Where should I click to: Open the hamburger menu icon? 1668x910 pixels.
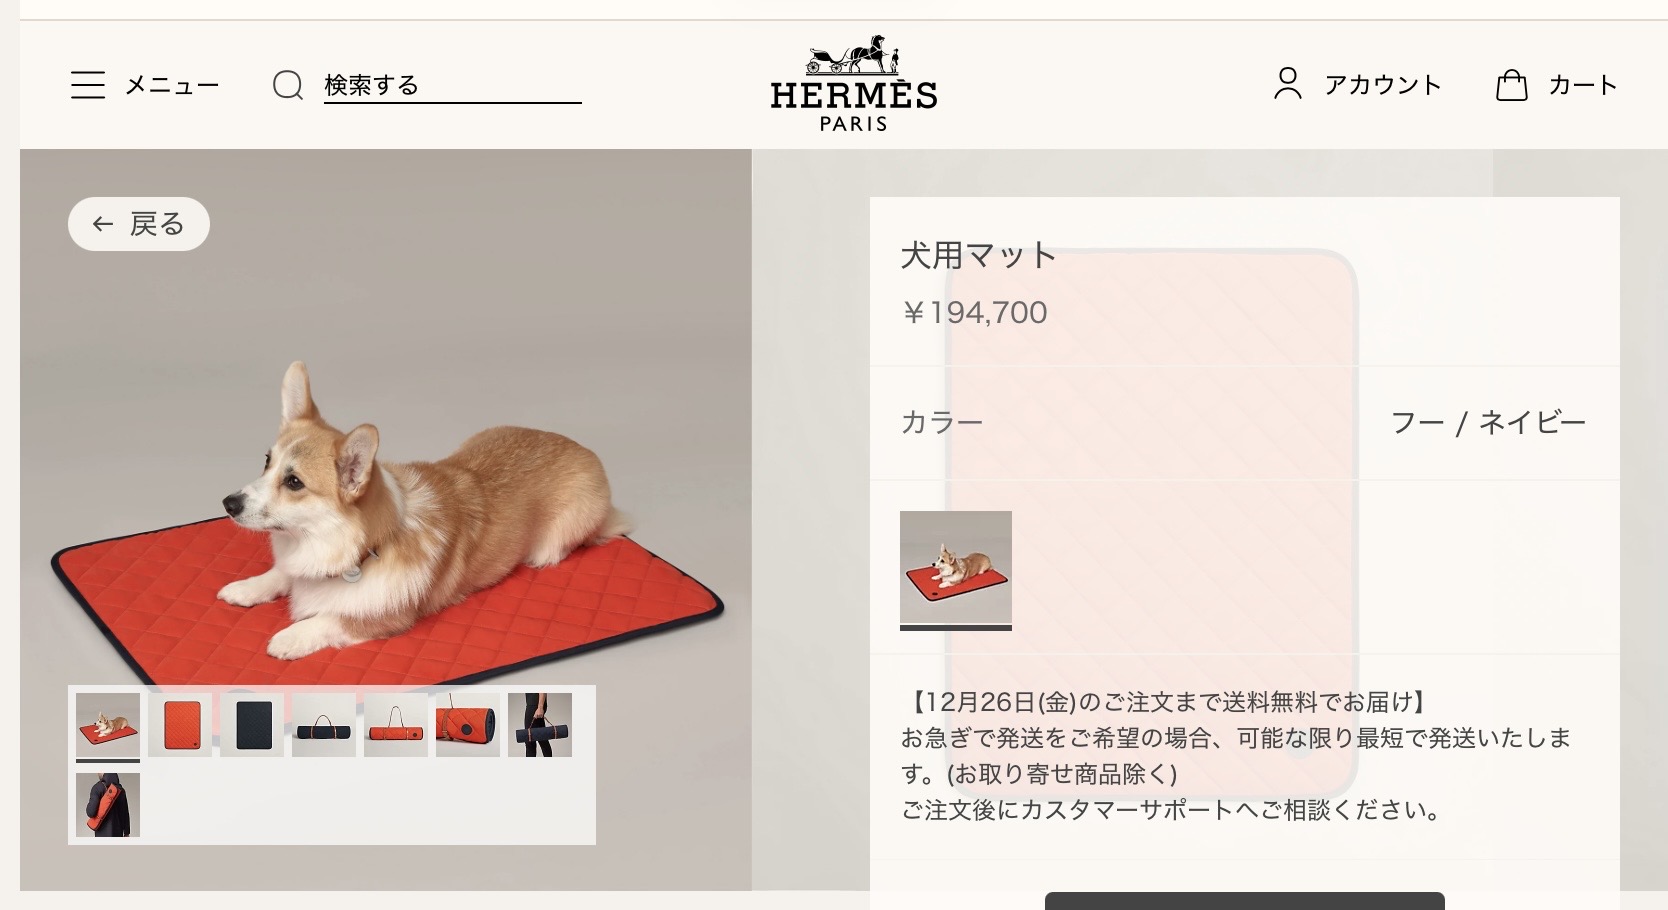point(88,85)
